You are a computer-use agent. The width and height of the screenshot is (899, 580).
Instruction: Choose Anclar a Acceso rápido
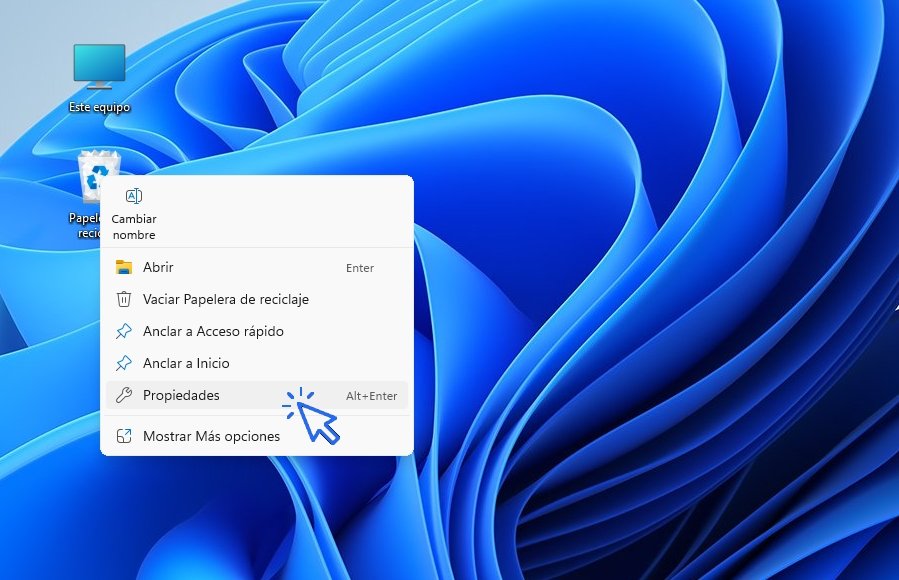pyautogui.click(x=213, y=331)
